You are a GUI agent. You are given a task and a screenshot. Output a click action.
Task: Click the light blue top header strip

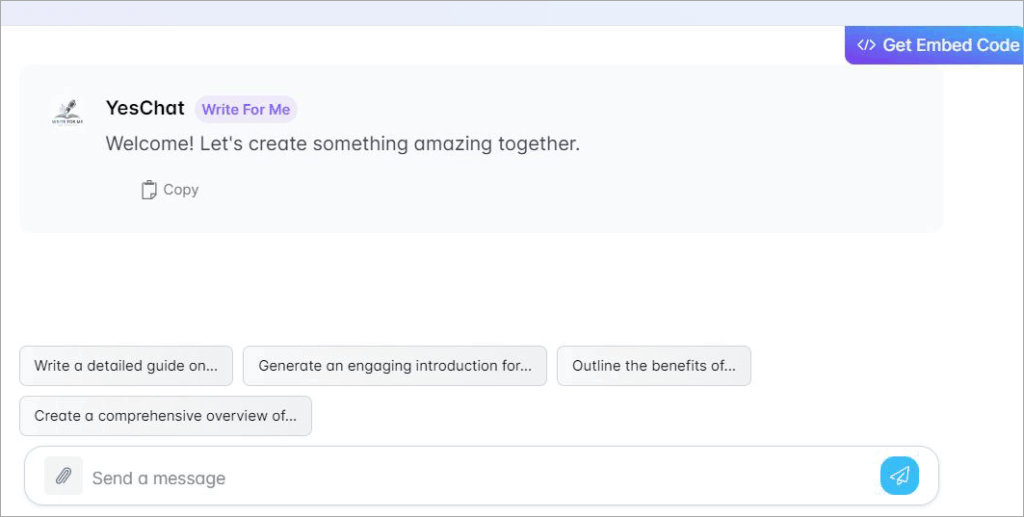512,13
